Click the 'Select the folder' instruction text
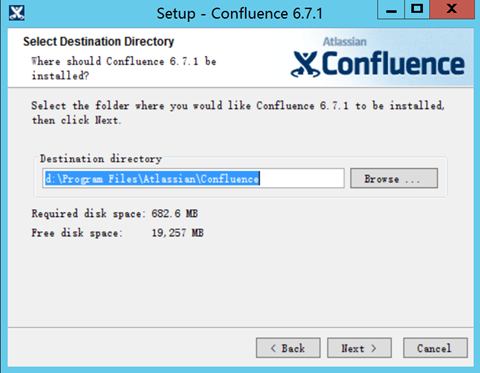This screenshot has height=373, width=480. pyautogui.click(x=238, y=113)
